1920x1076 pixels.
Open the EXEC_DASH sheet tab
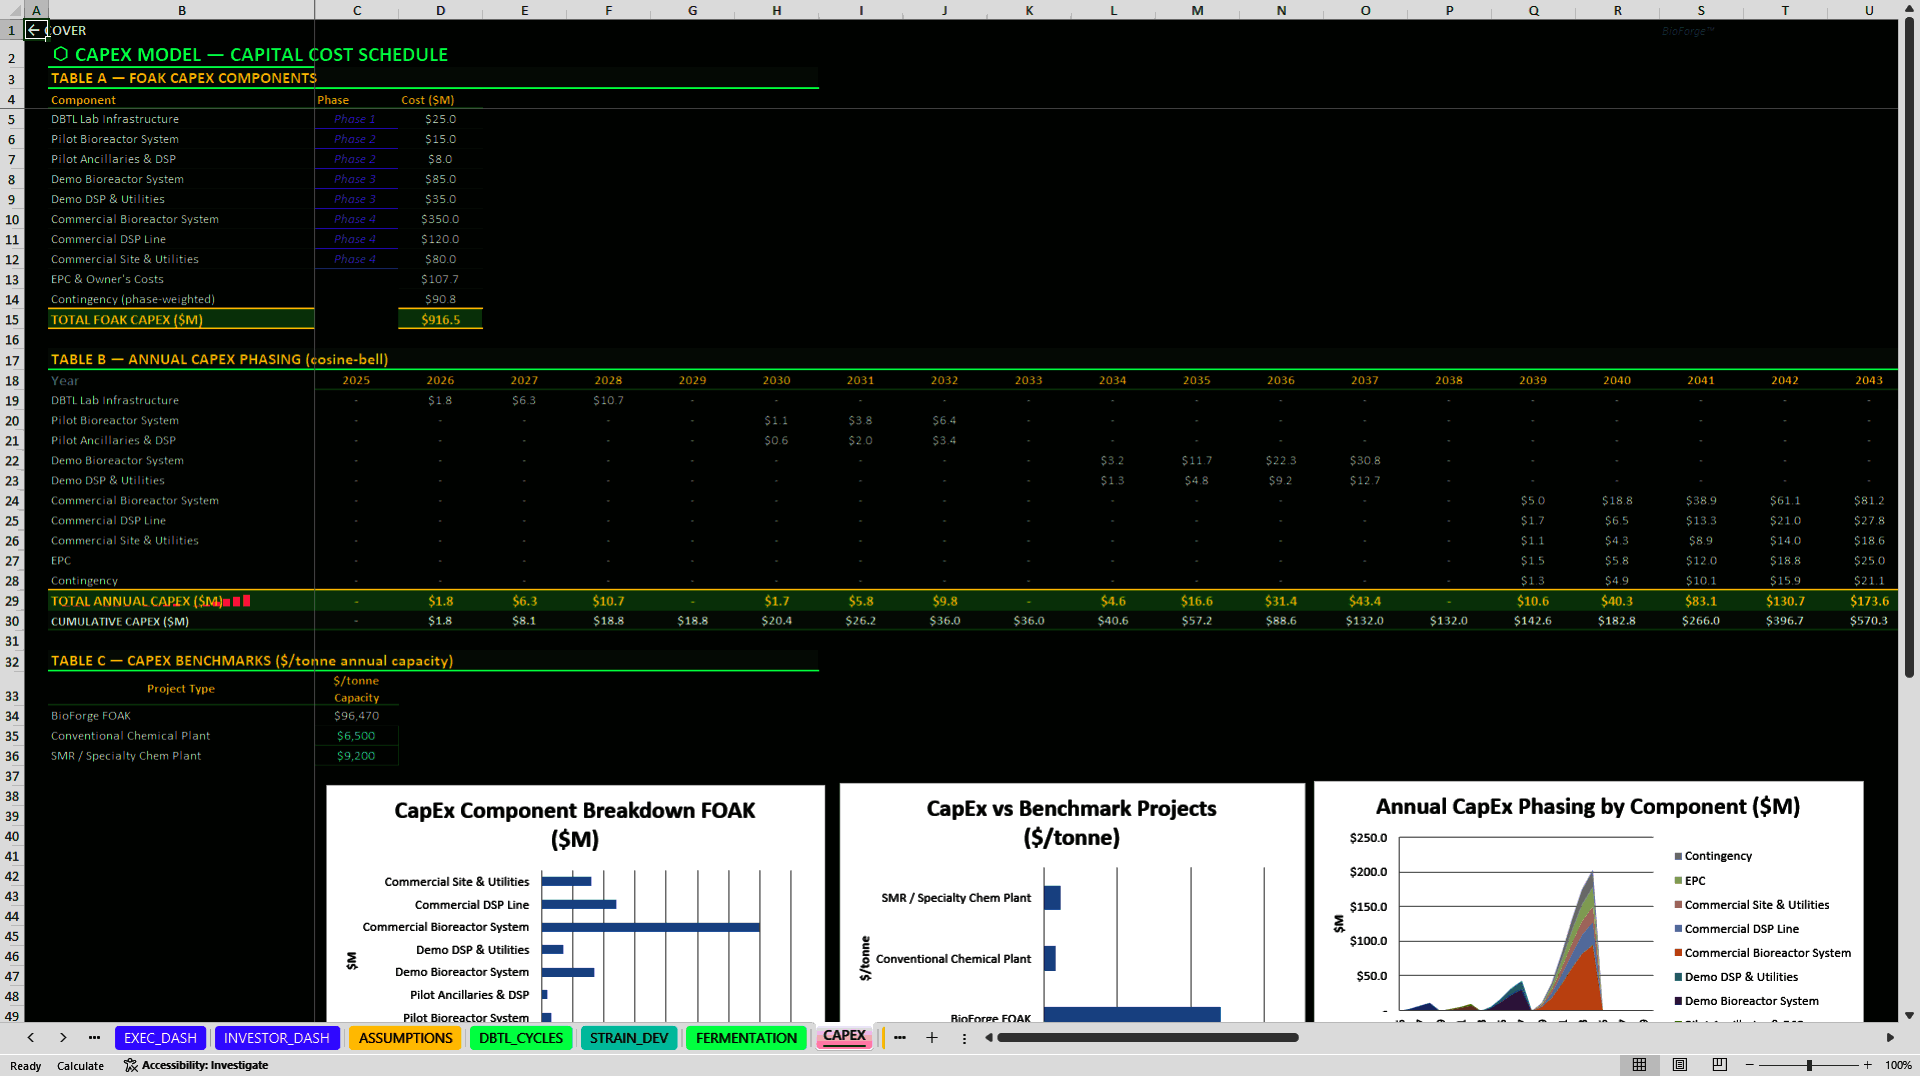pos(160,1038)
